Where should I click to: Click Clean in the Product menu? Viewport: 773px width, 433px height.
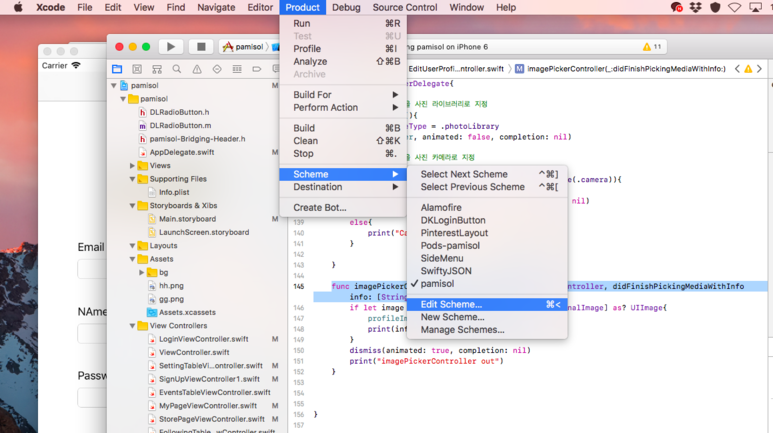click(343, 141)
